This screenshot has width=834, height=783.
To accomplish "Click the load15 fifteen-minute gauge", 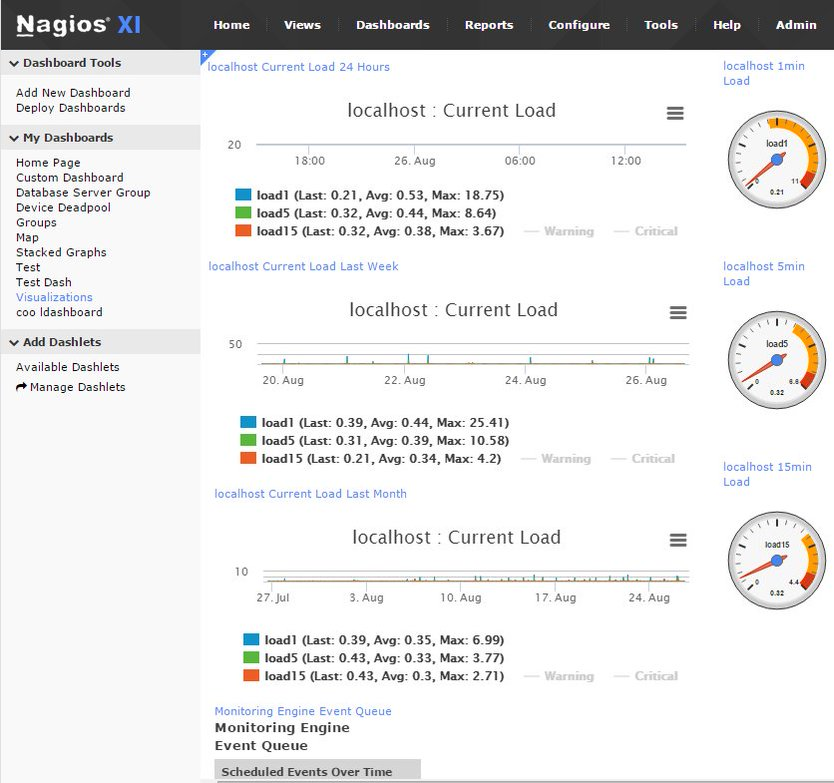I will click(x=777, y=560).
